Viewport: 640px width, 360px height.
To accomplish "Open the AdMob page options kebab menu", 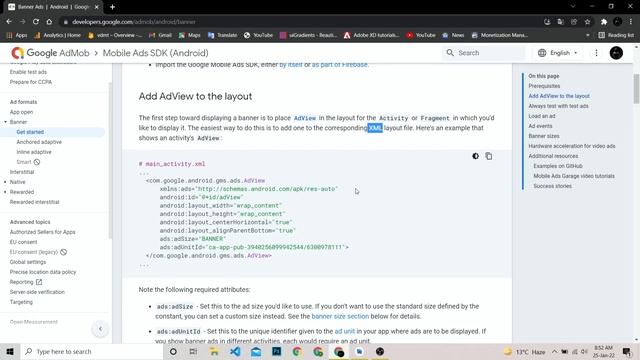I will coord(596,53).
